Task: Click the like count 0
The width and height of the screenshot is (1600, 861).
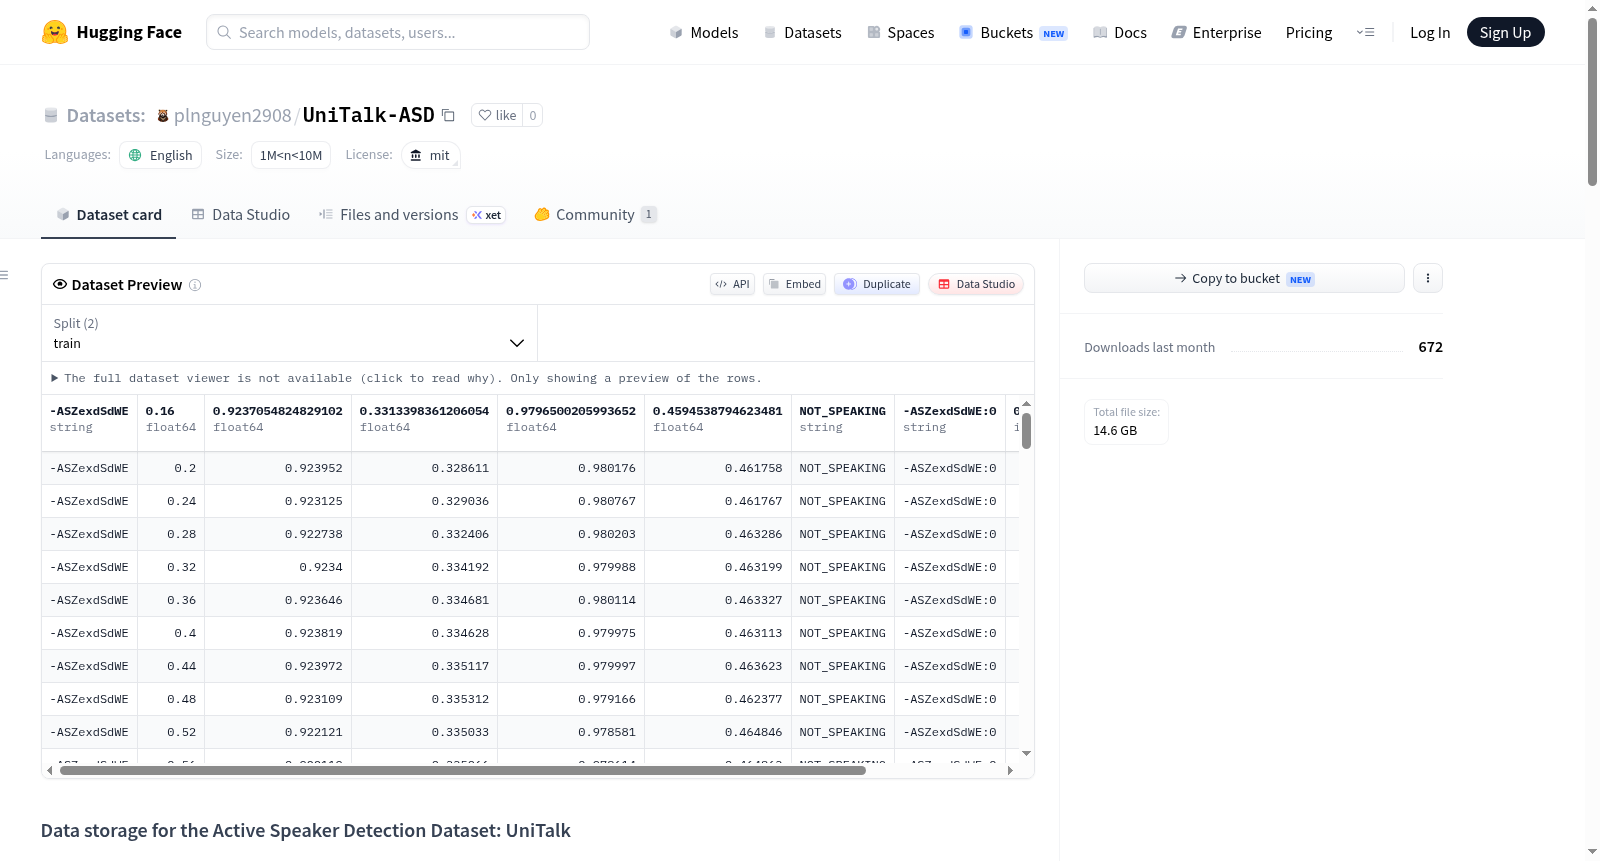Action: [533, 115]
